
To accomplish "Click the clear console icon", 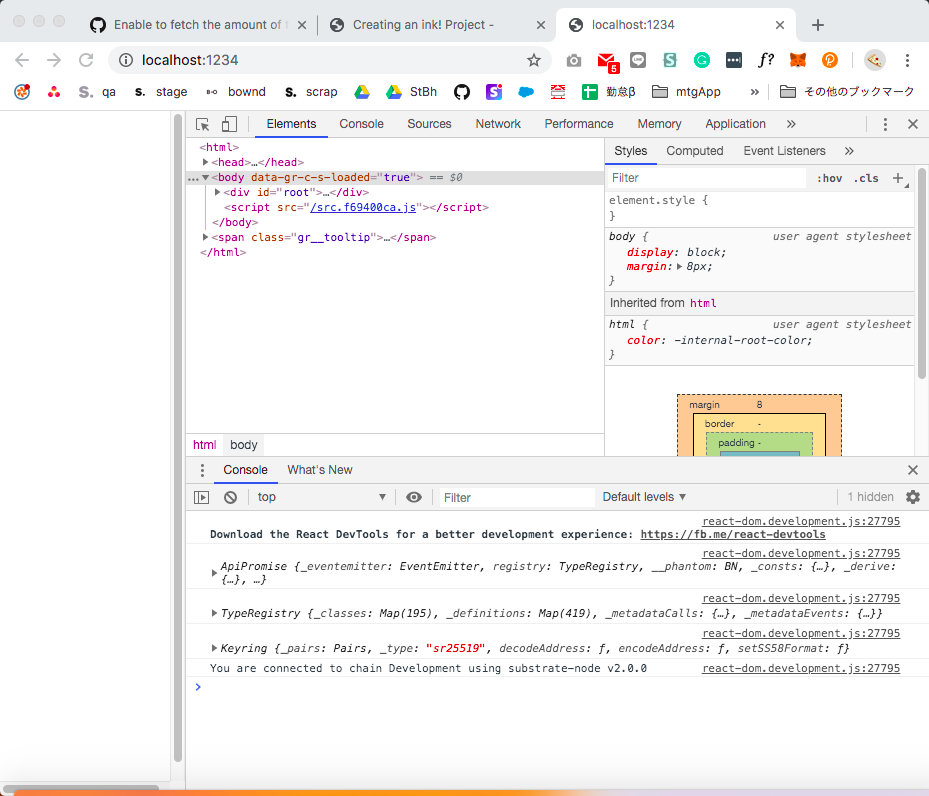I will point(230,498).
